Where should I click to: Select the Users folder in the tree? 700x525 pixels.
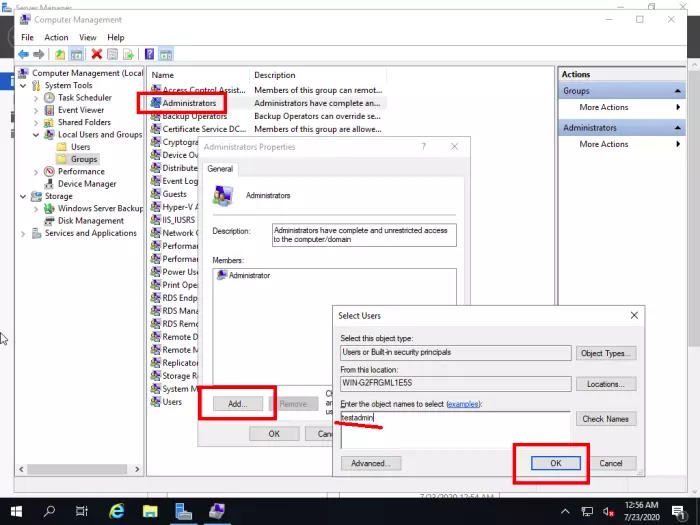[x=80, y=147]
